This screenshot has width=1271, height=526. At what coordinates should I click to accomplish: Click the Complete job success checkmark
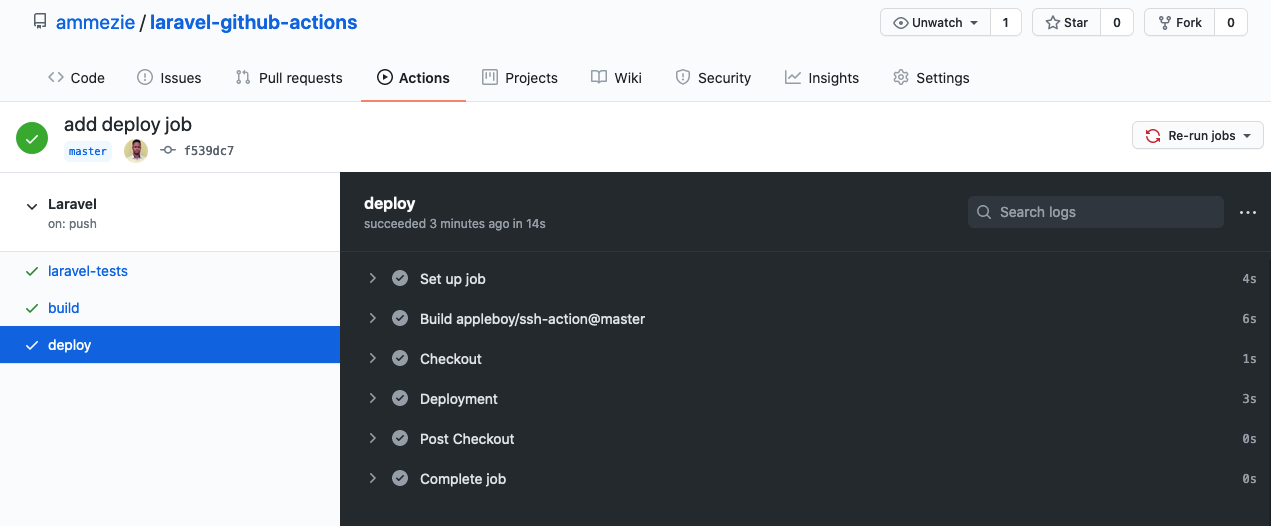(x=400, y=479)
